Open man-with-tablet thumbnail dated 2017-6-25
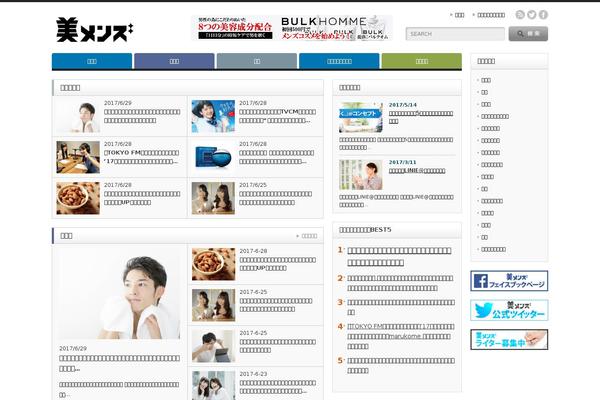This screenshot has height=400, width=600. 214,346
